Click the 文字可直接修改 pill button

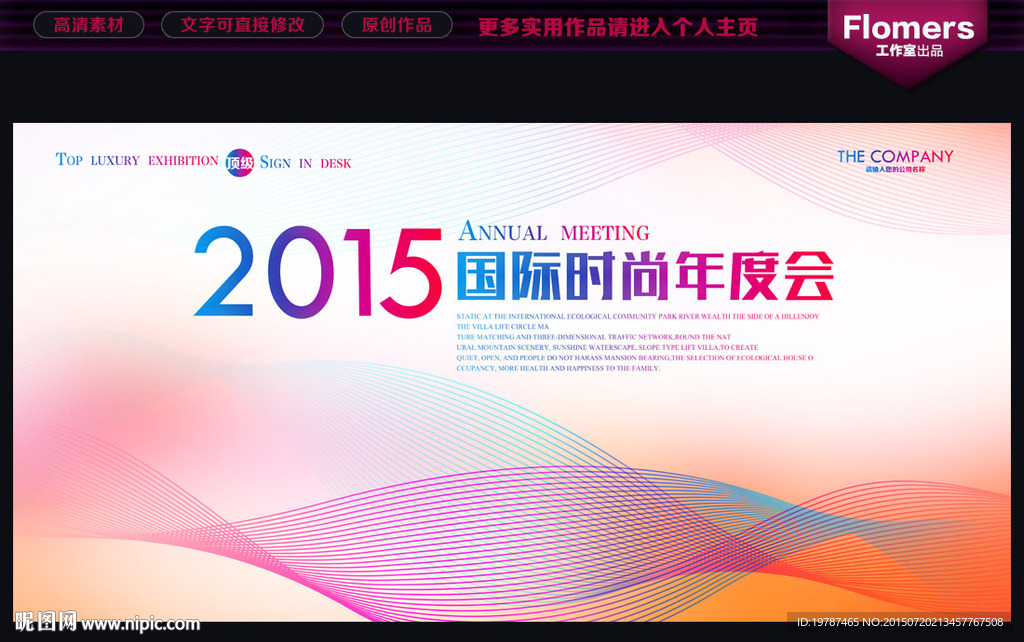[242, 25]
